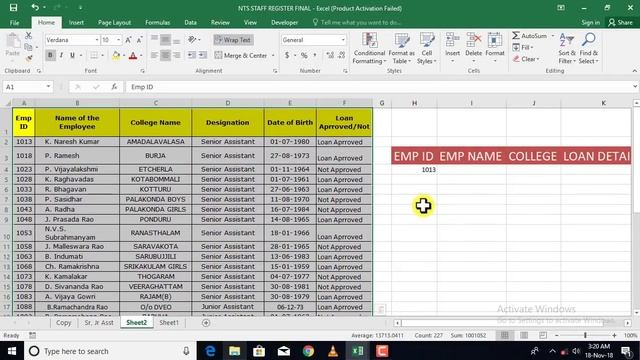This screenshot has width=640, height=360.
Task: Toggle align right
Action: tap(176, 55)
